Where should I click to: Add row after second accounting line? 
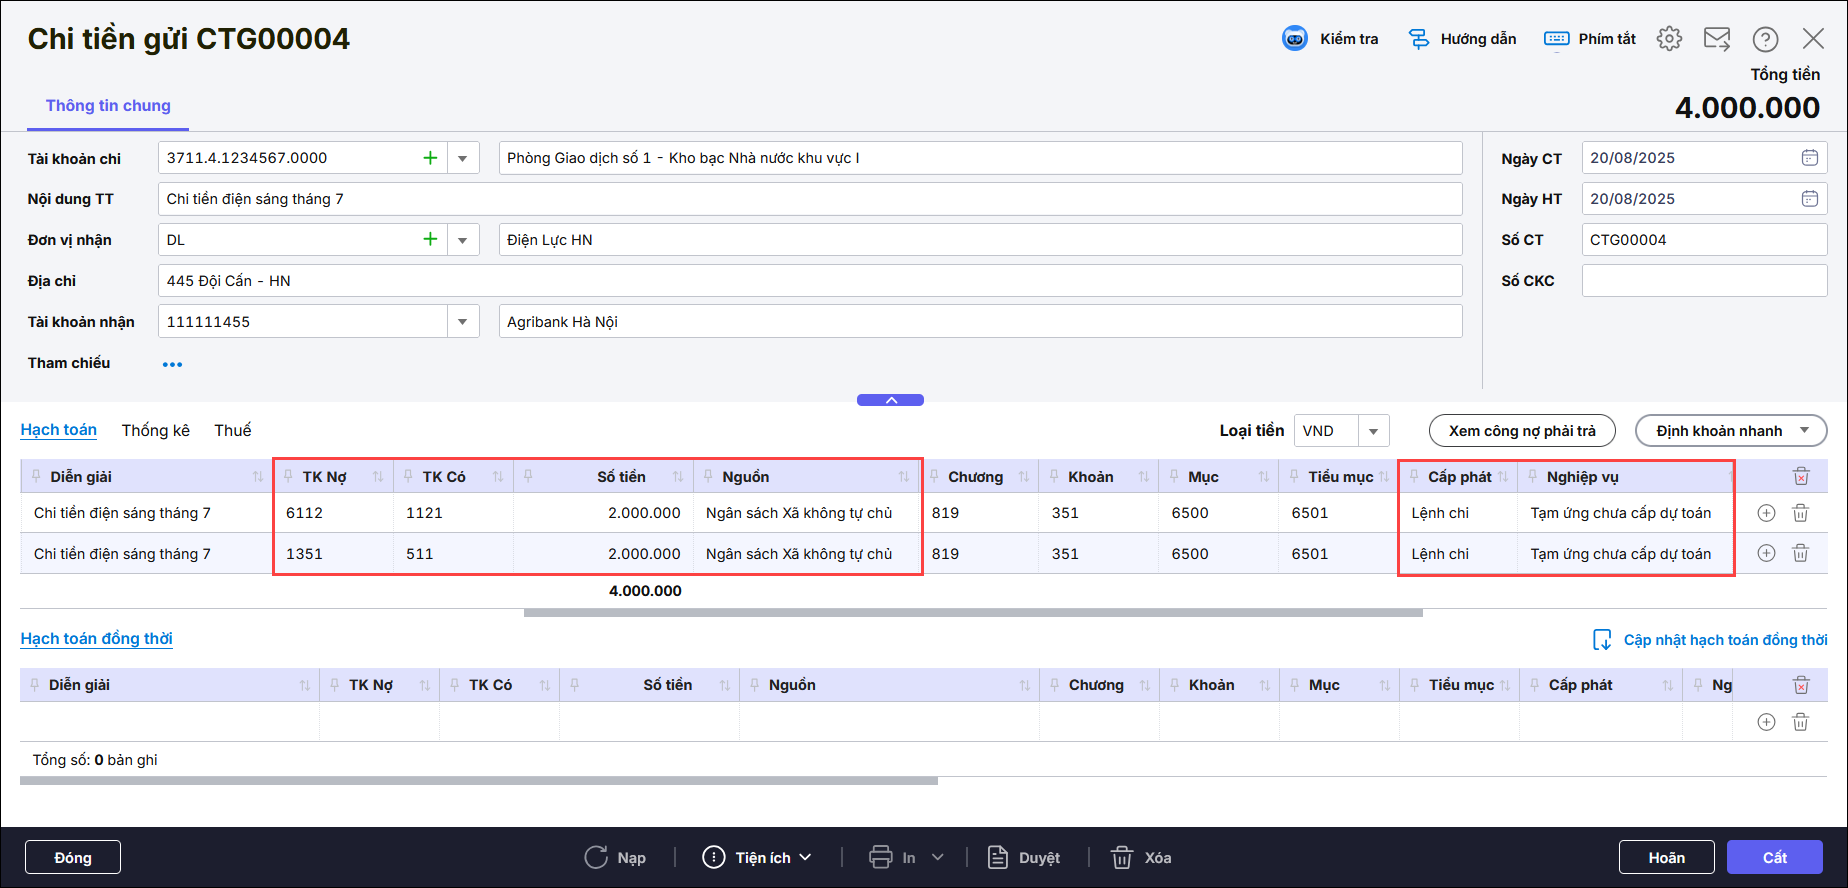point(1767,554)
